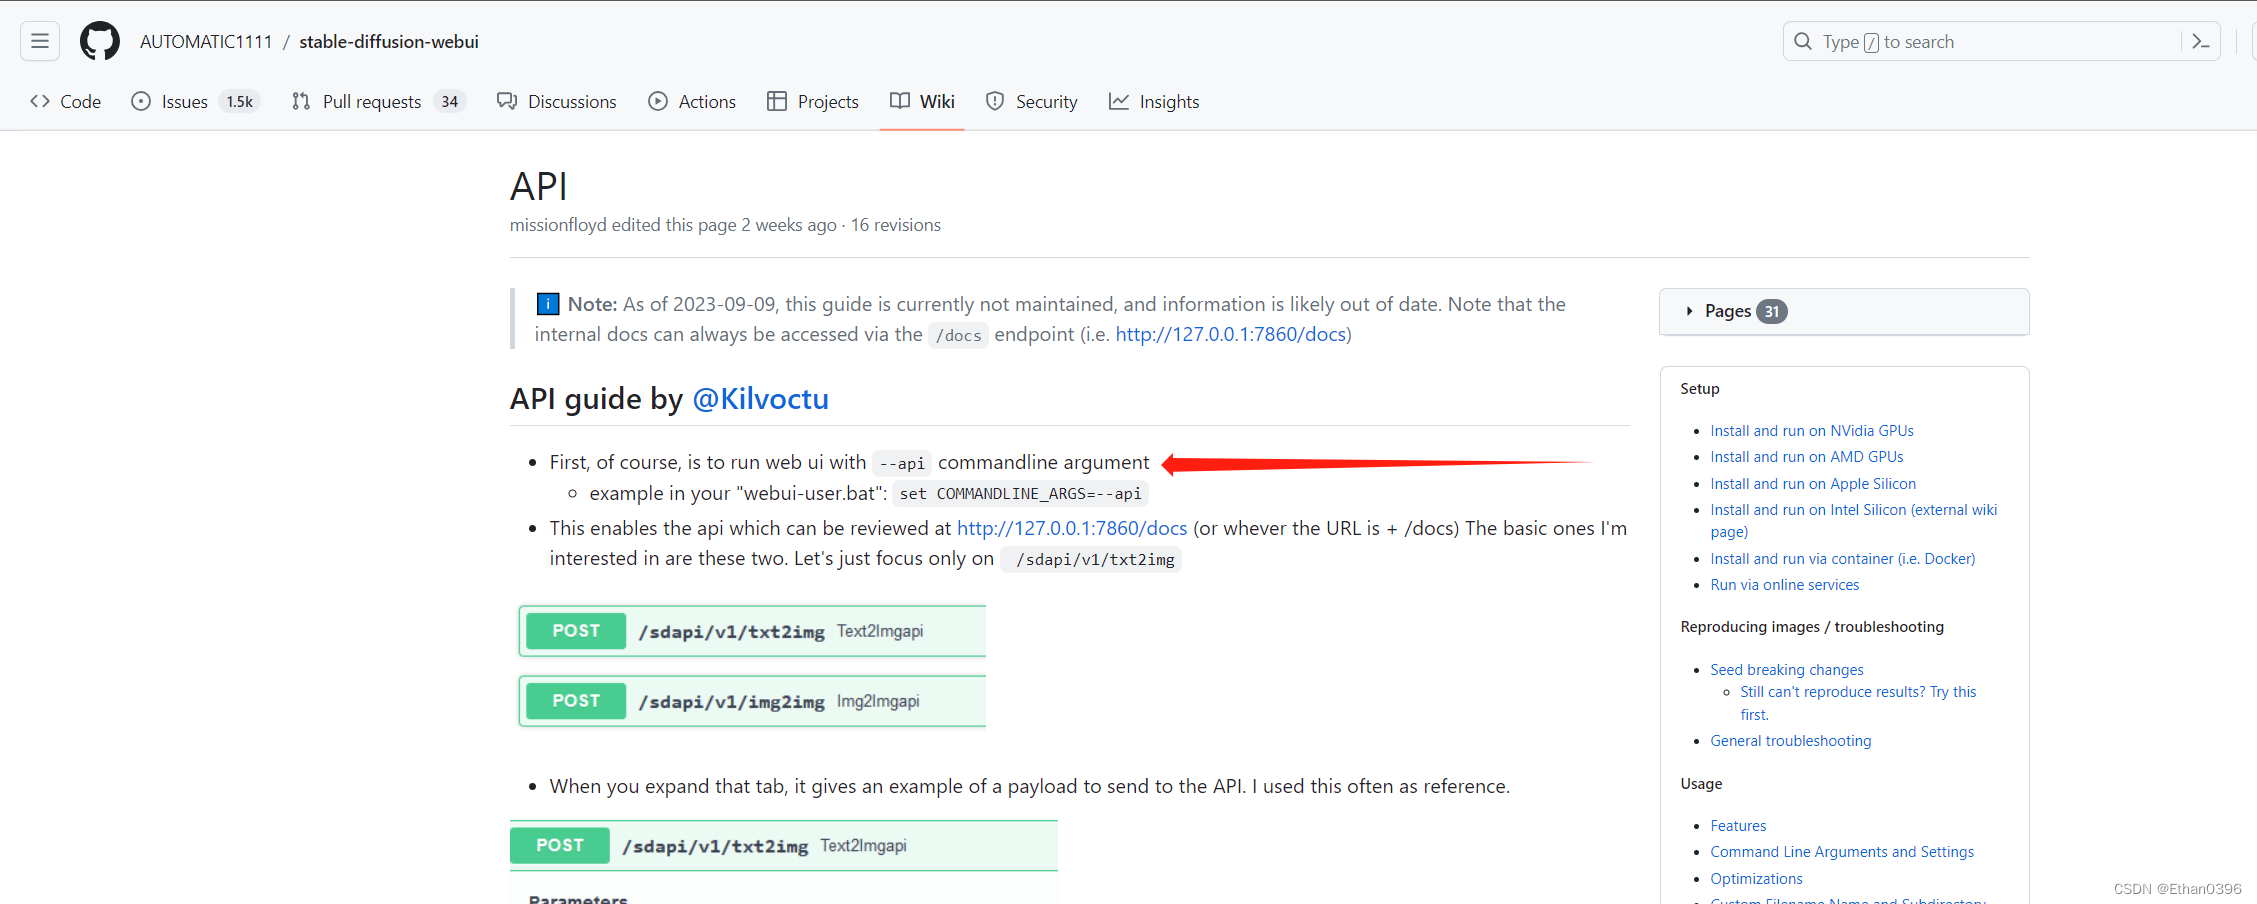
Task: Switch to the Actions tab
Action: click(x=692, y=101)
